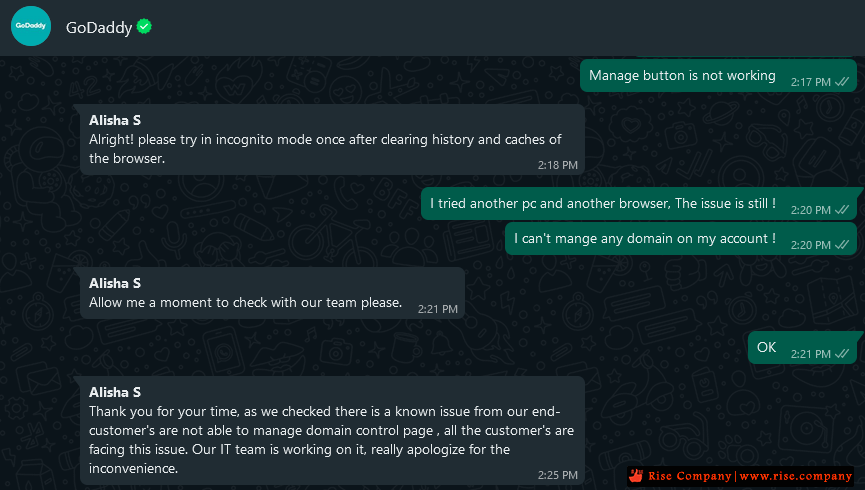Click Alisha S name on incognito mode message
Image resolution: width=865 pixels, height=490 pixels.
(115, 120)
